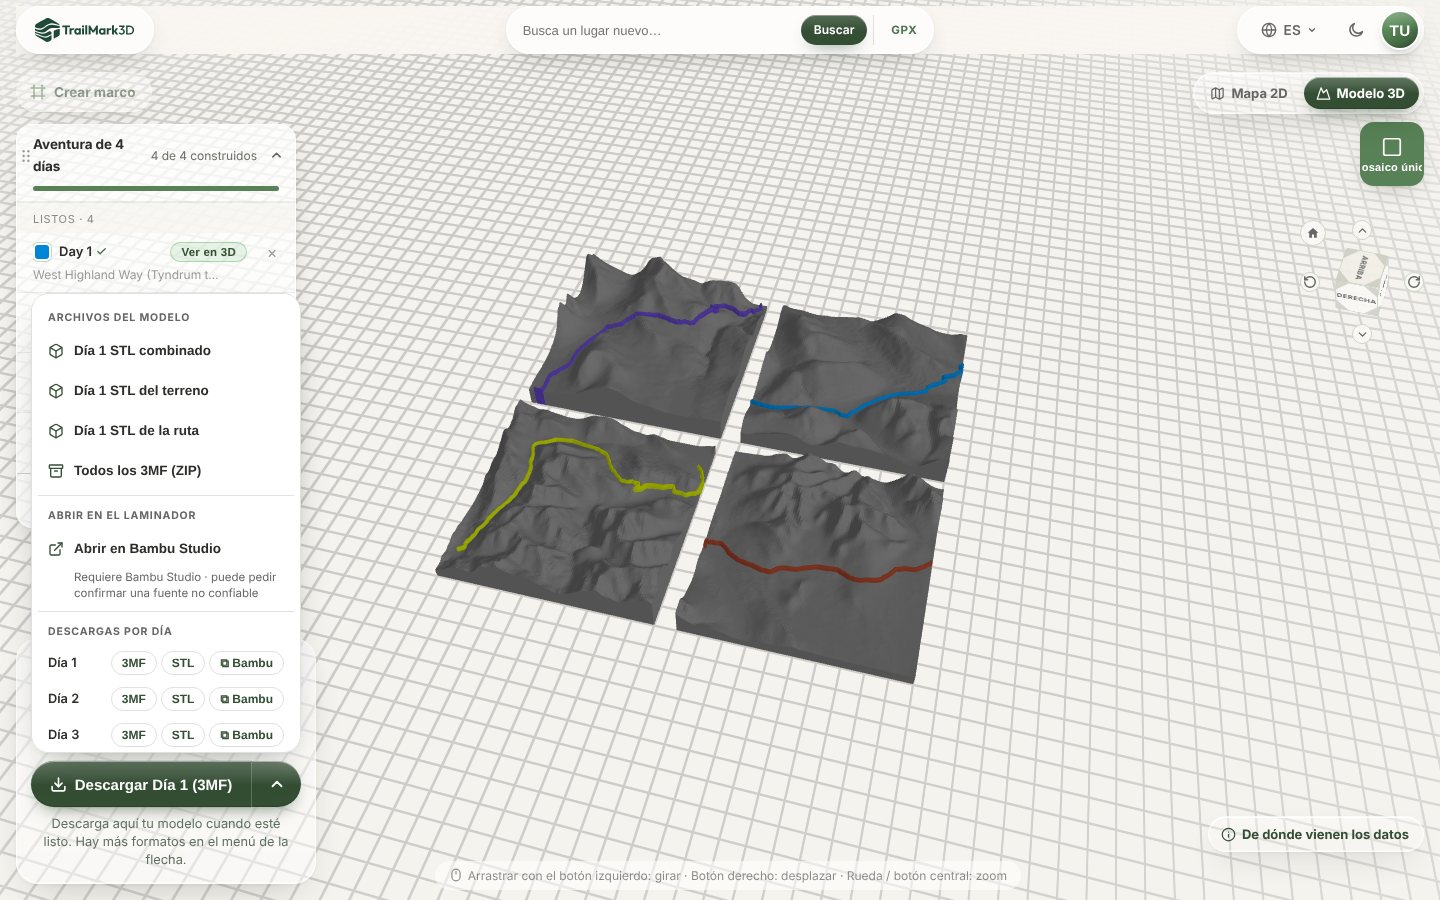Select Día 1 STL de la ruta
The width and height of the screenshot is (1440, 900).
[166, 431]
